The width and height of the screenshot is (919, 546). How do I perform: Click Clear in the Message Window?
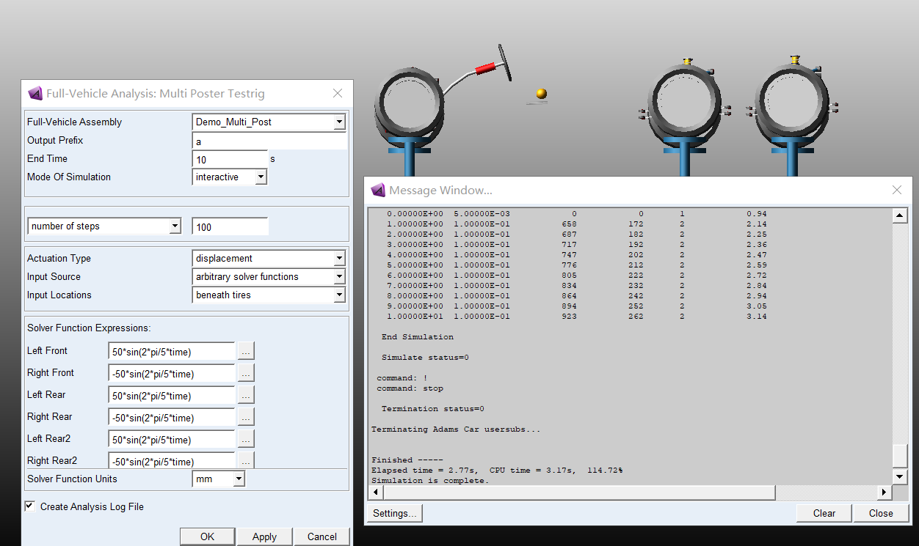tap(823, 513)
